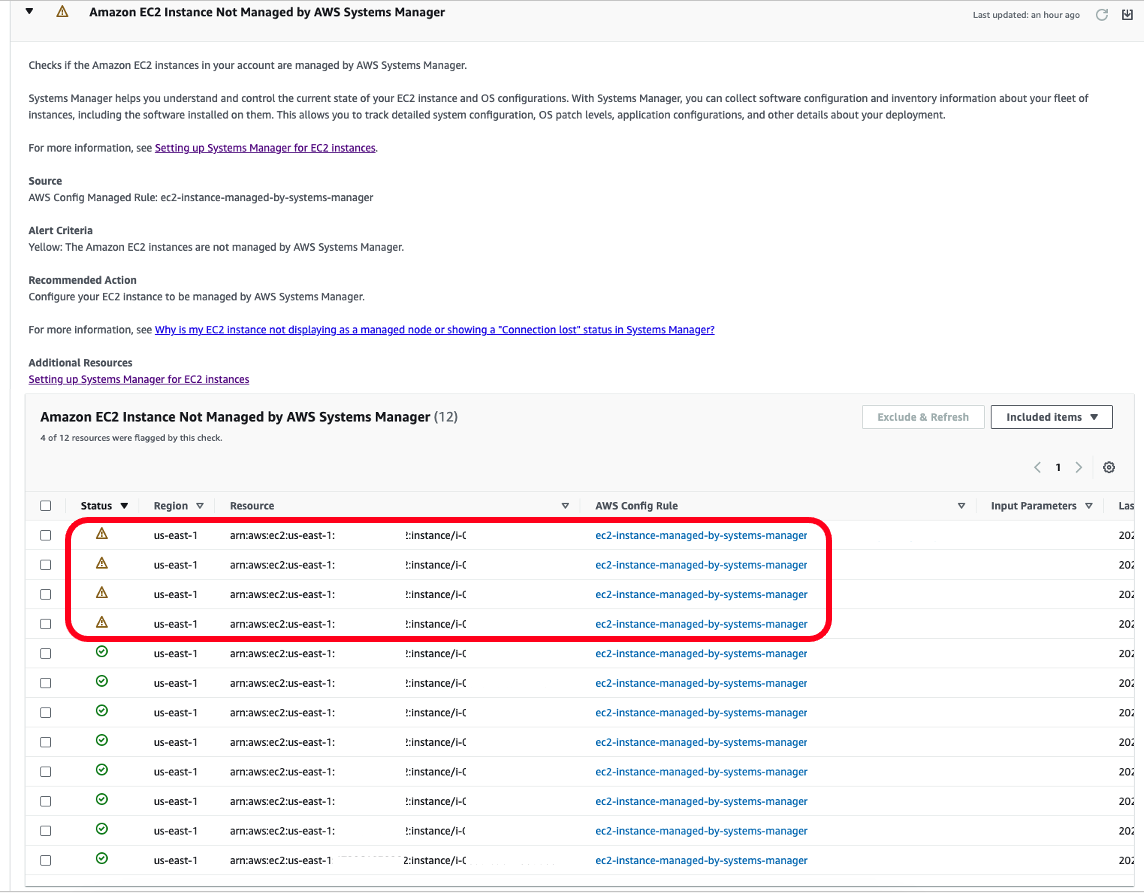Viewport: 1144px width, 893px height.
Task: Open the Setting up Systems Manager link in the For more information sentence
Action: pos(266,148)
